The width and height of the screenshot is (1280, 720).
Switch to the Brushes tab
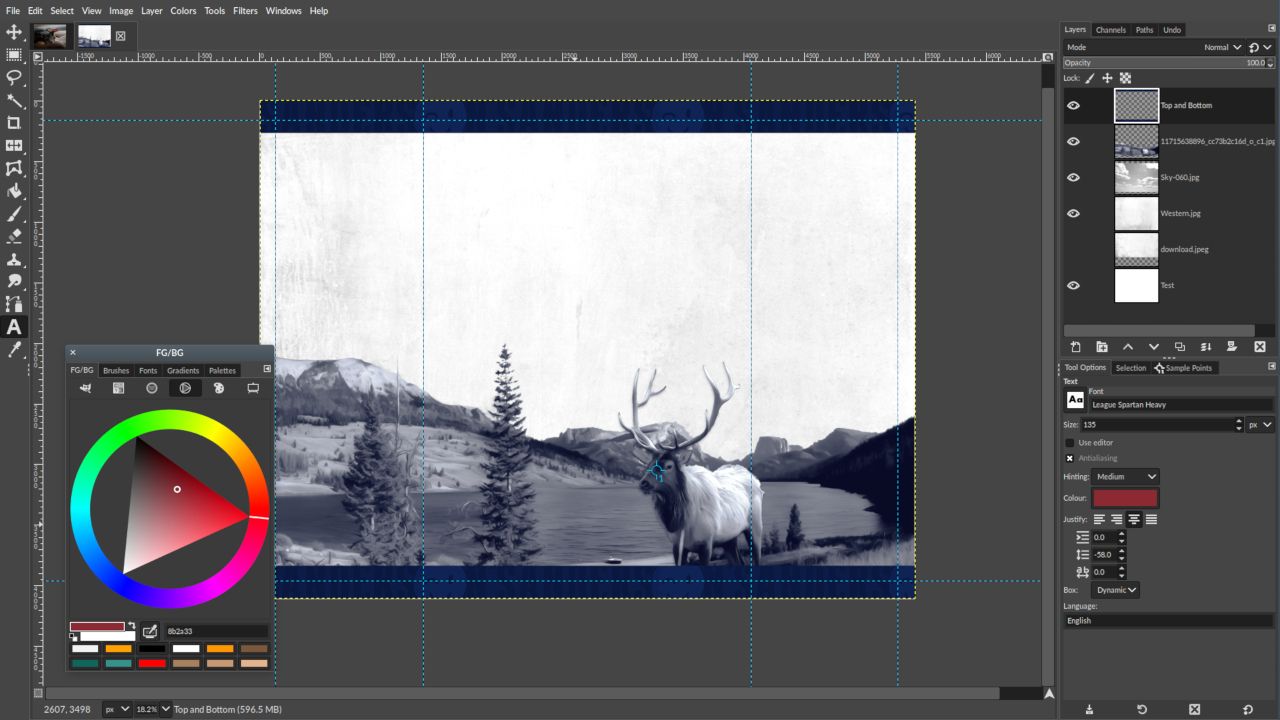[116, 370]
